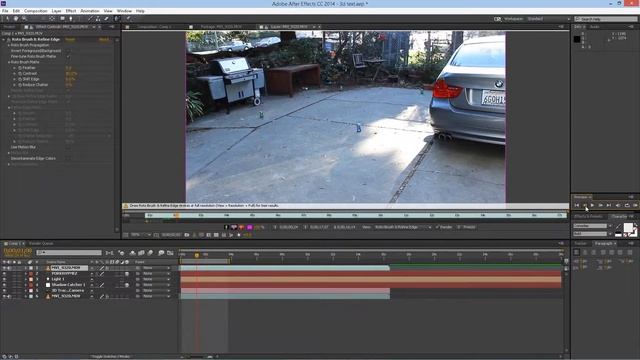Open the Window menu
This screenshot has width=640, height=360.
click(x=124, y=11)
